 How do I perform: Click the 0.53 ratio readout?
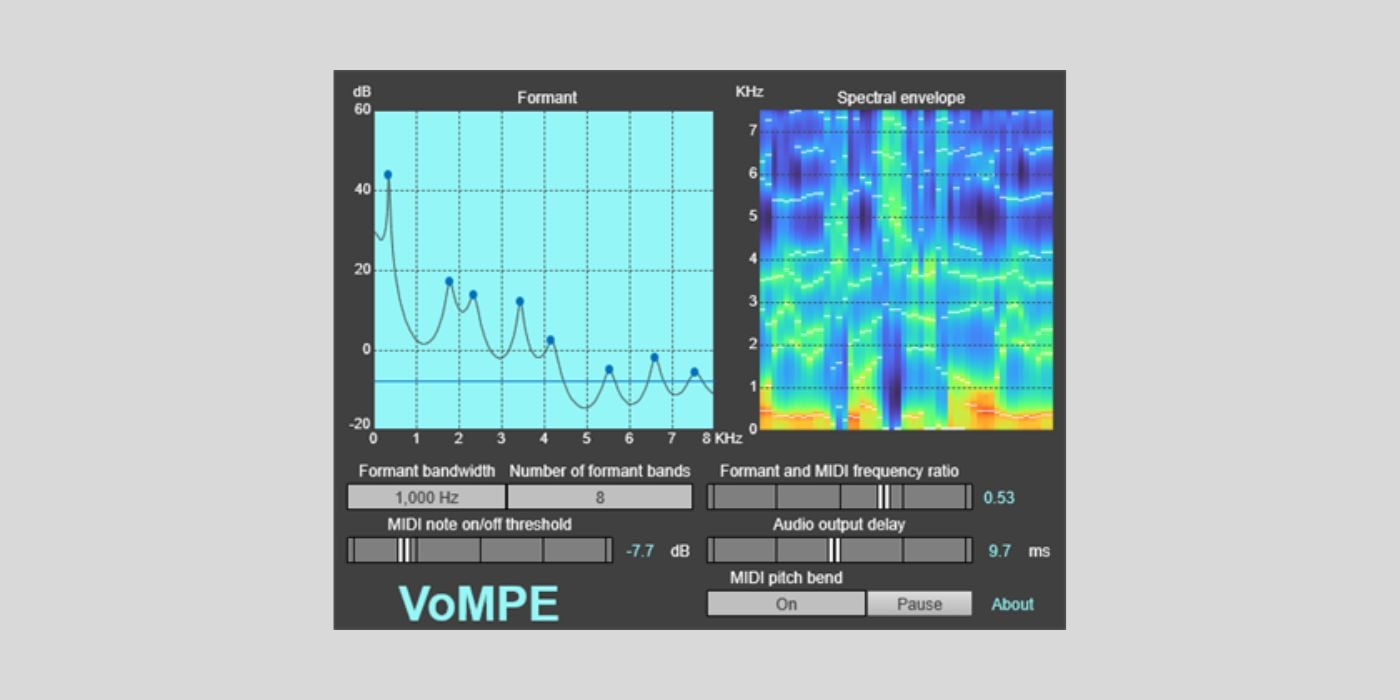pos(998,497)
